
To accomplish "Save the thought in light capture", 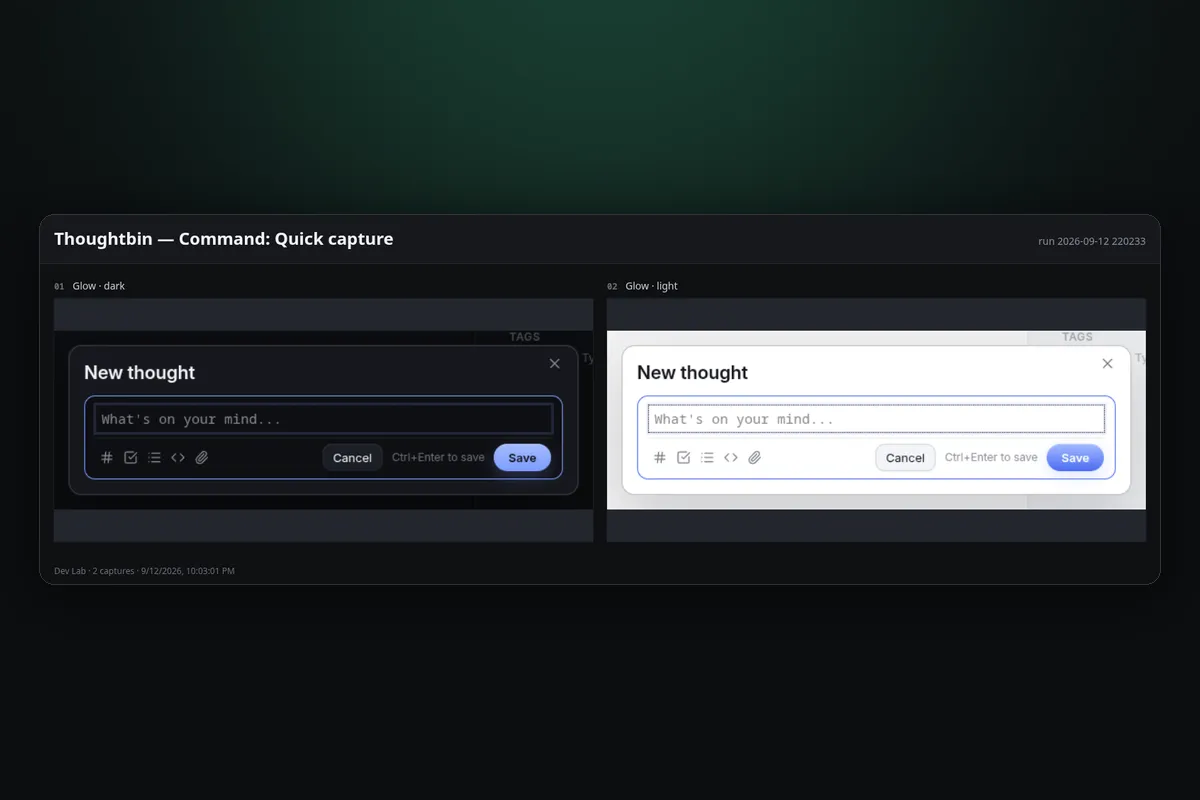I will (x=1075, y=457).
